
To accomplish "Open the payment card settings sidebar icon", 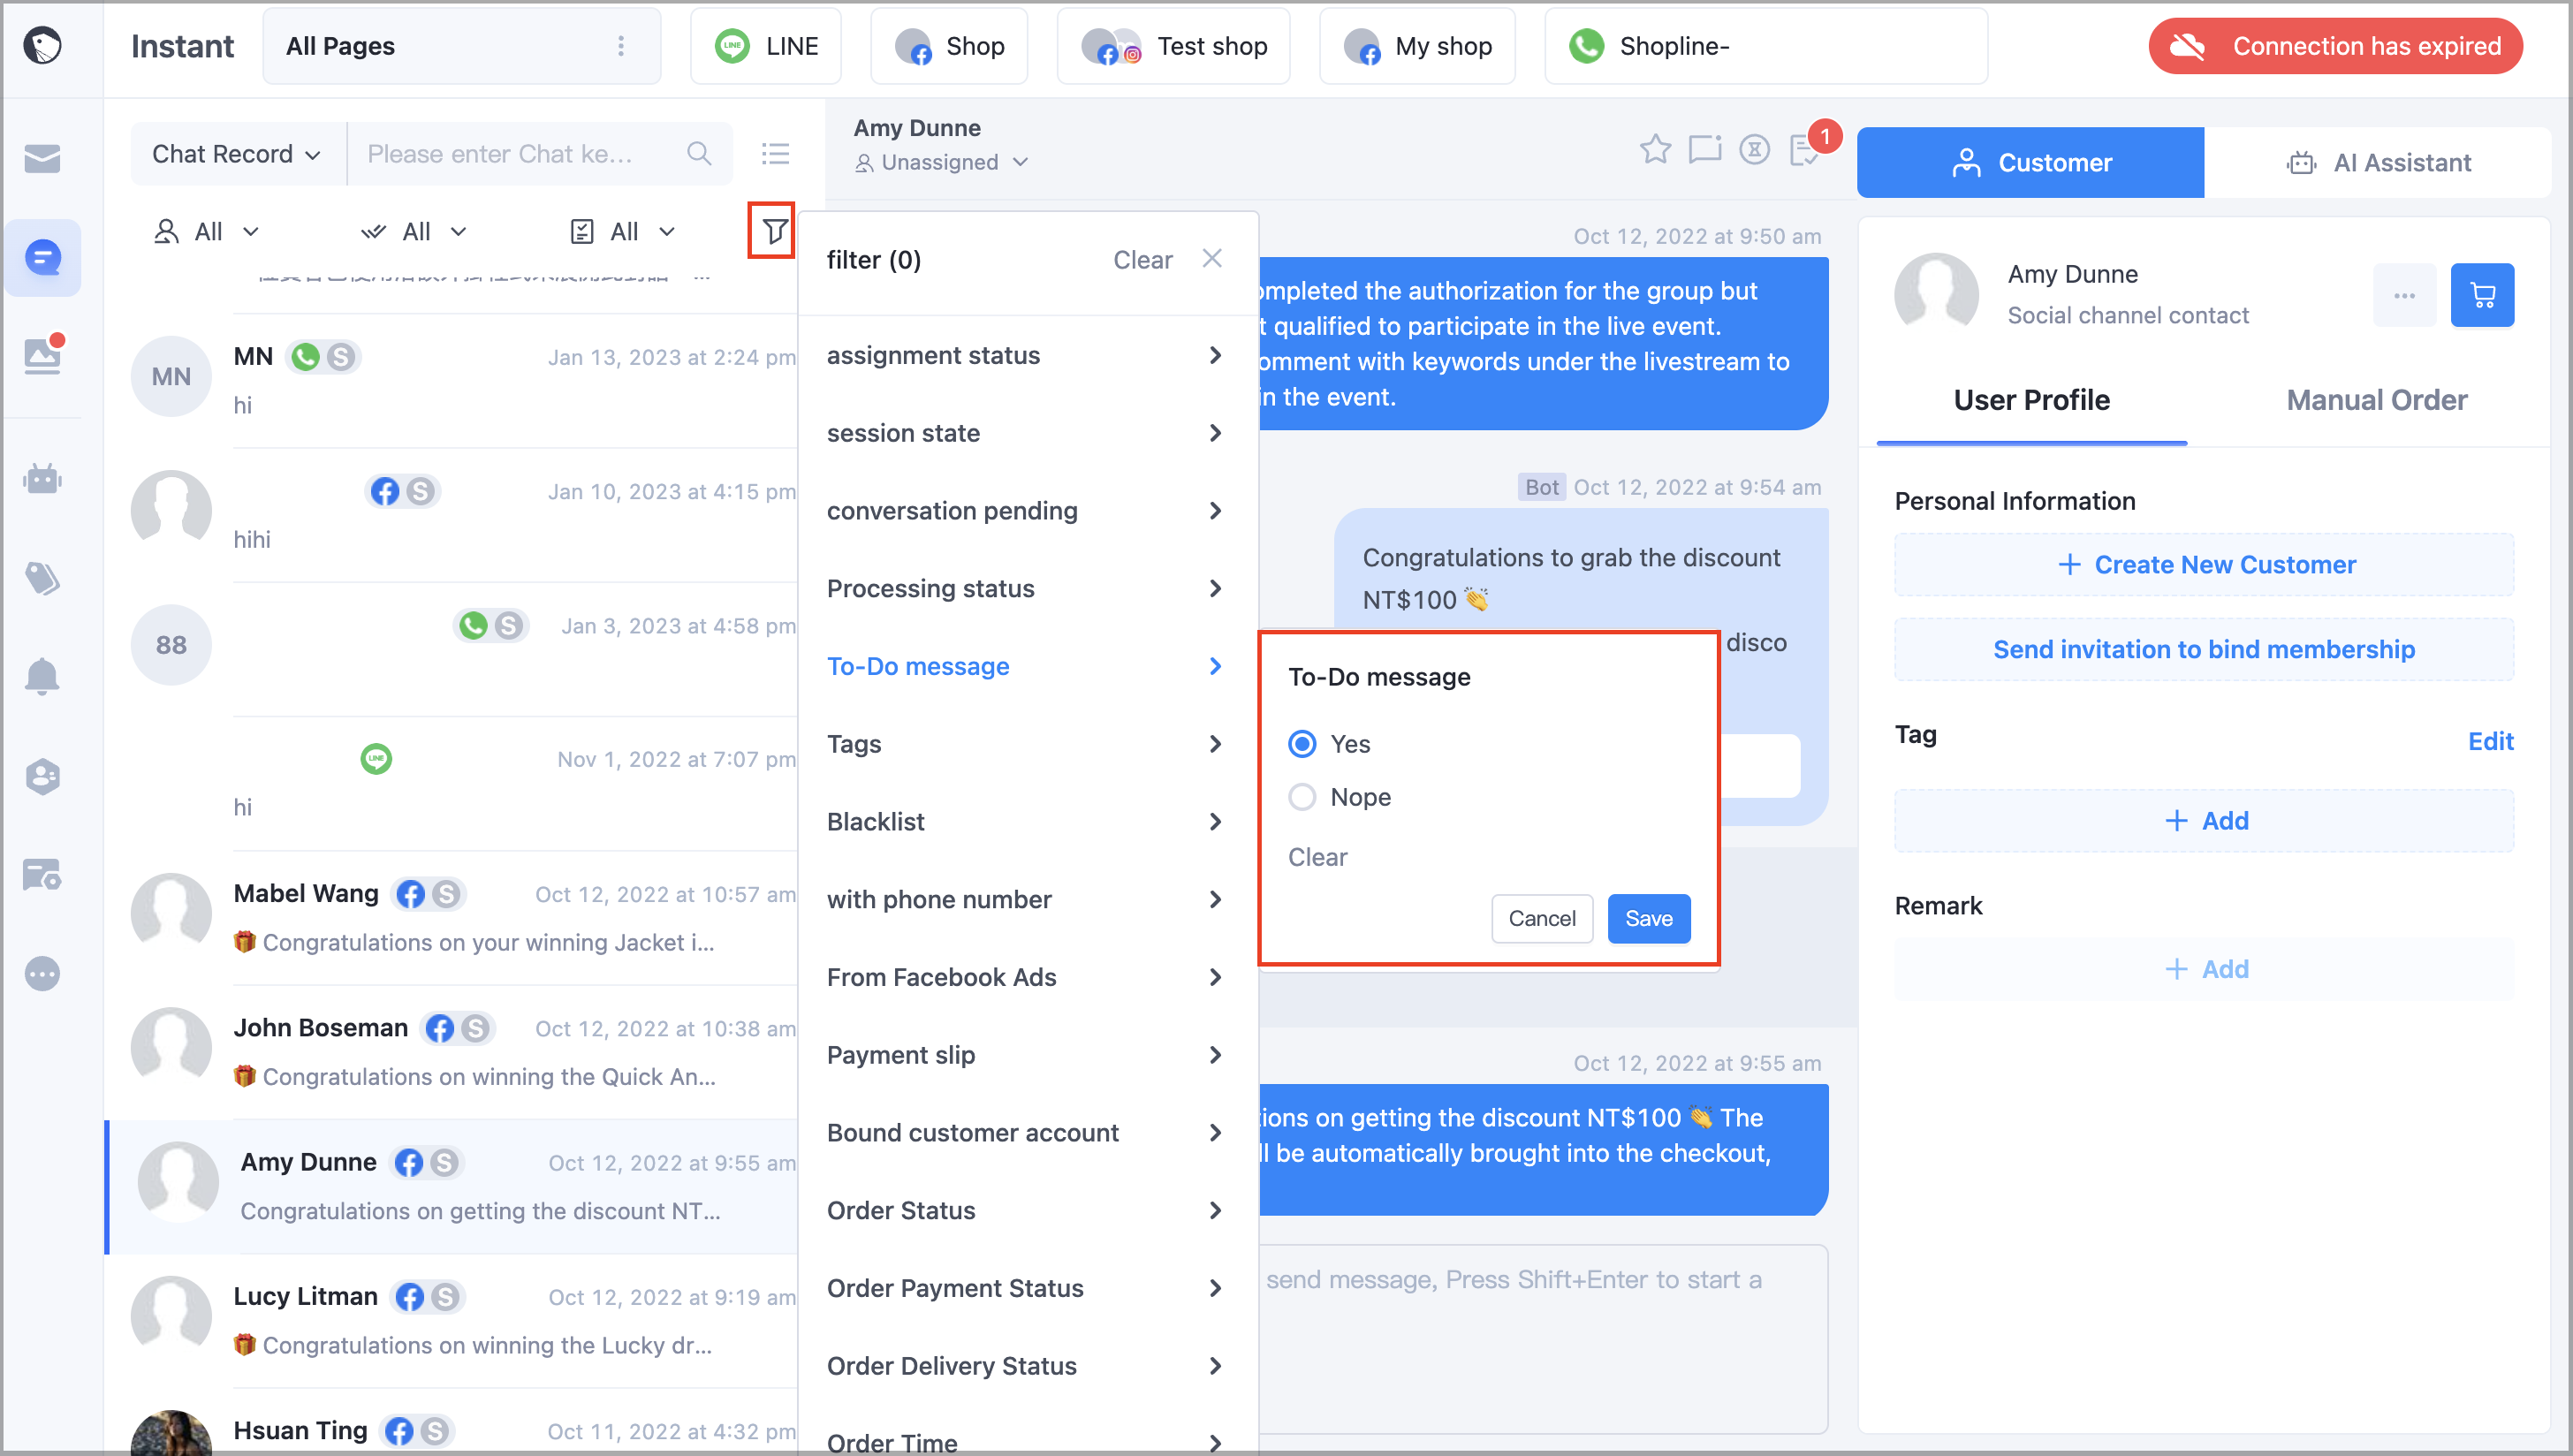I will (x=42, y=874).
